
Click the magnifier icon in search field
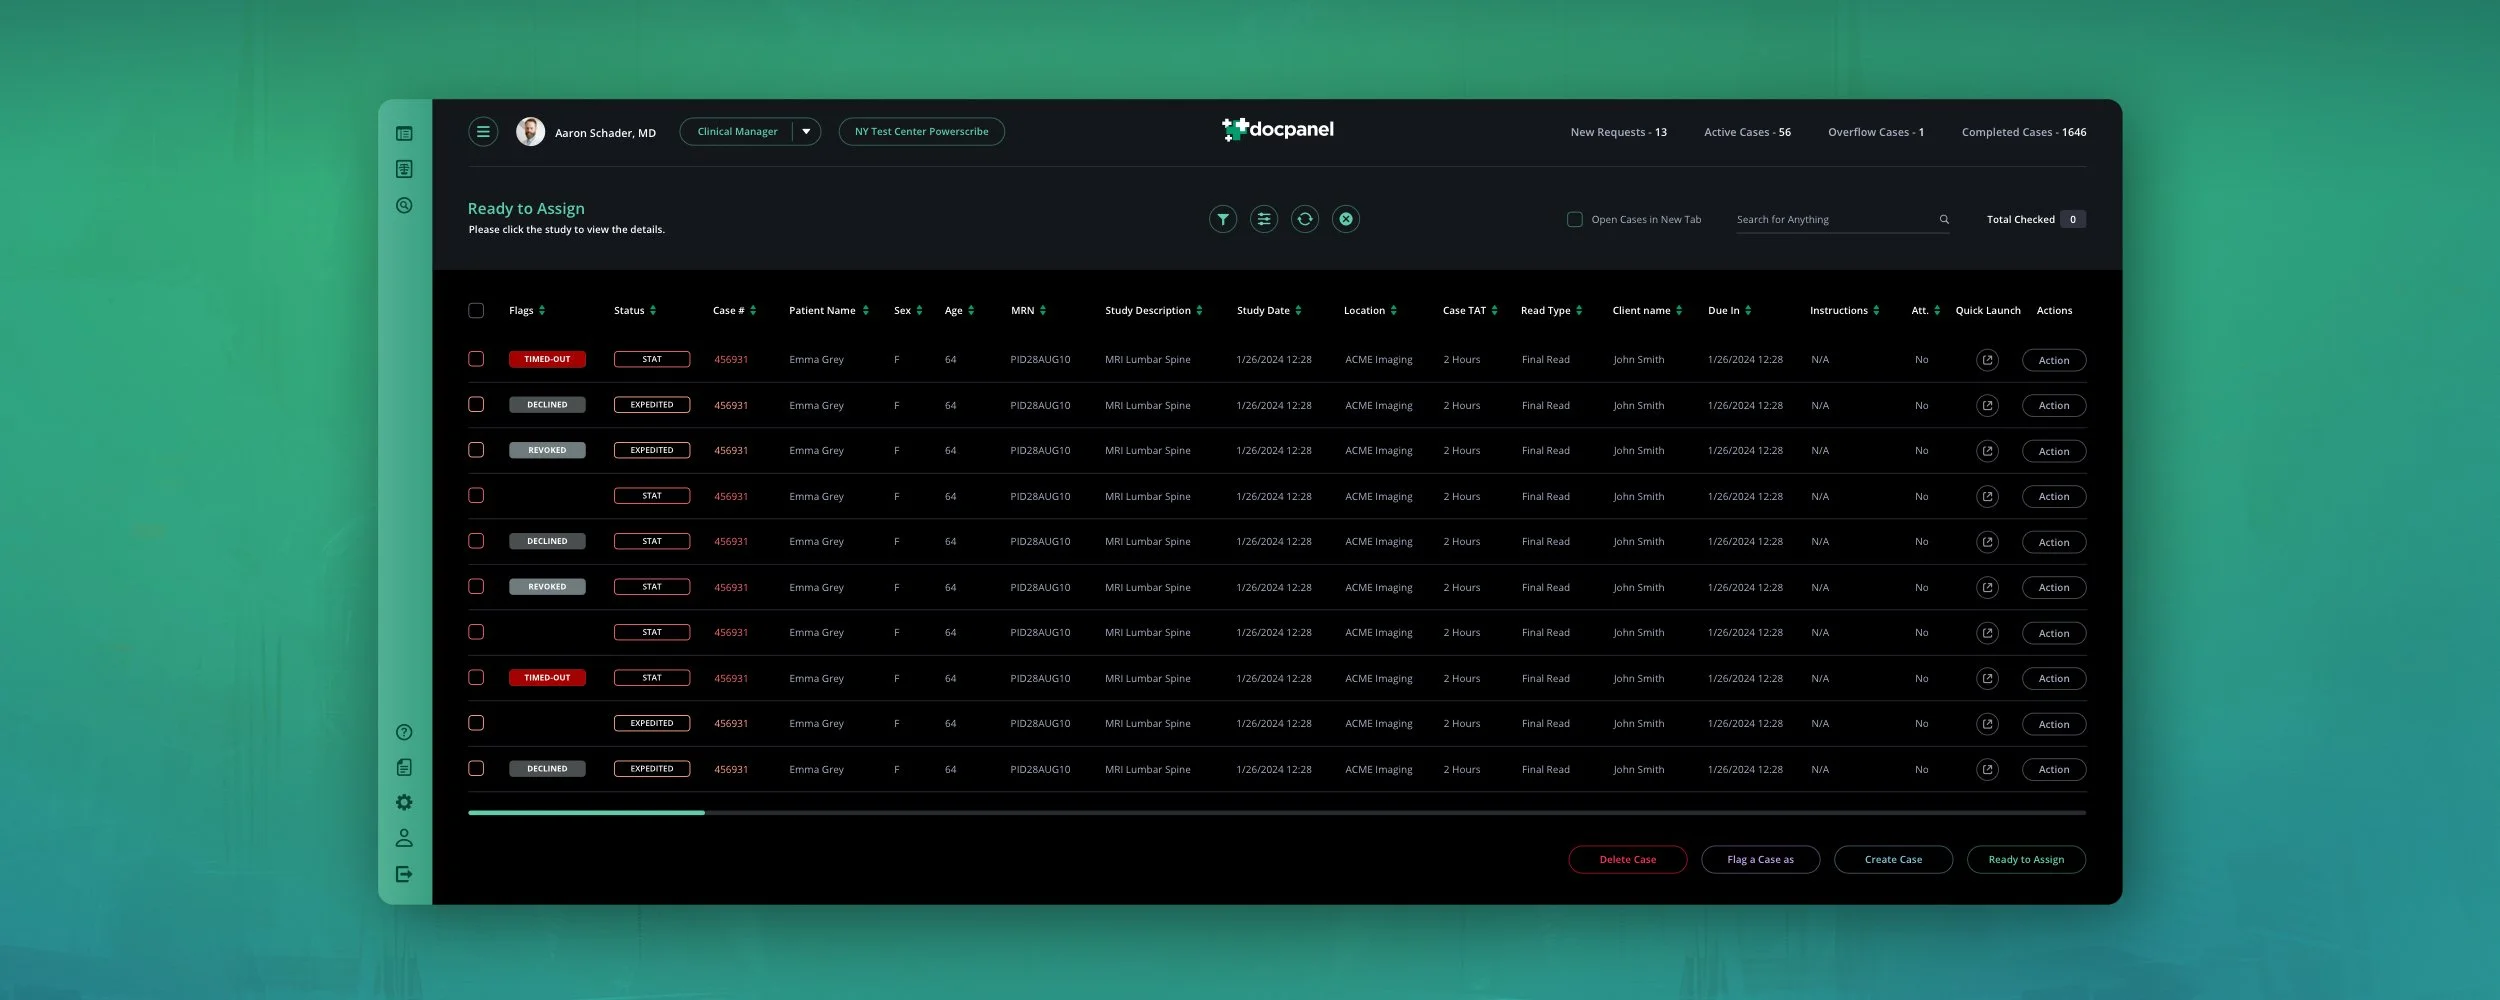coord(1944,219)
